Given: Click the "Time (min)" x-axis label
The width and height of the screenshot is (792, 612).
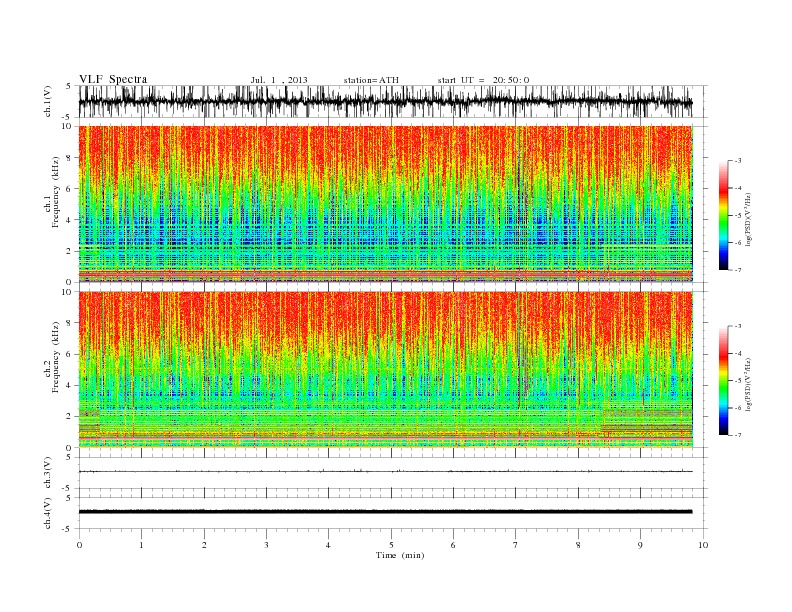Looking at the screenshot, I should pos(400,555).
